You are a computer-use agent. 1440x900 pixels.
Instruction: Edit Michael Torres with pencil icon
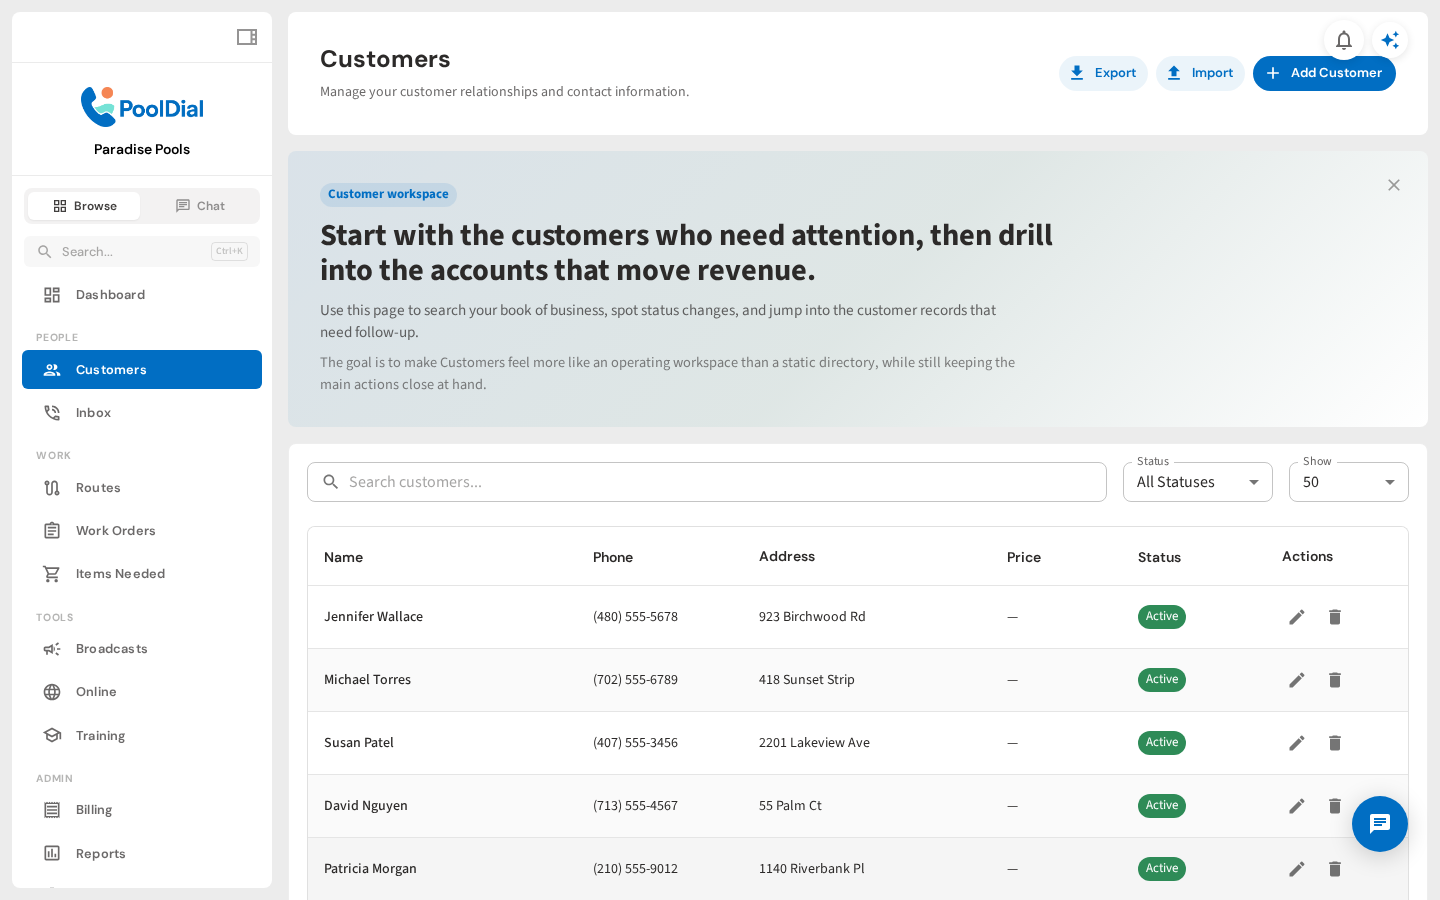point(1297,680)
